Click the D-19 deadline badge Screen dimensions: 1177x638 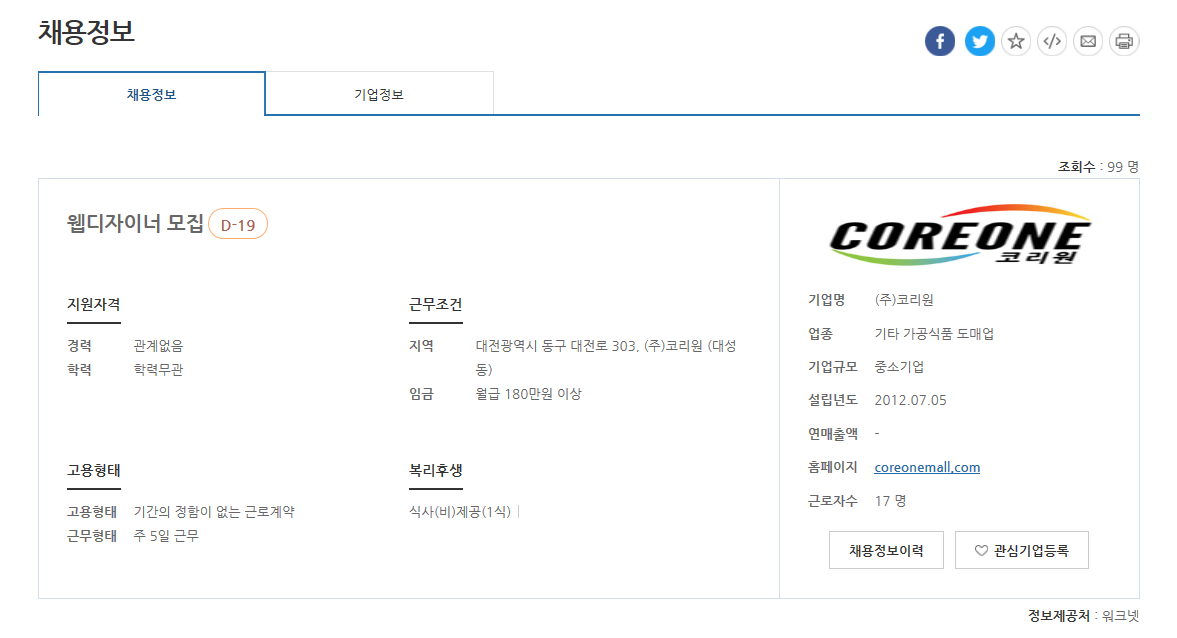(238, 225)
